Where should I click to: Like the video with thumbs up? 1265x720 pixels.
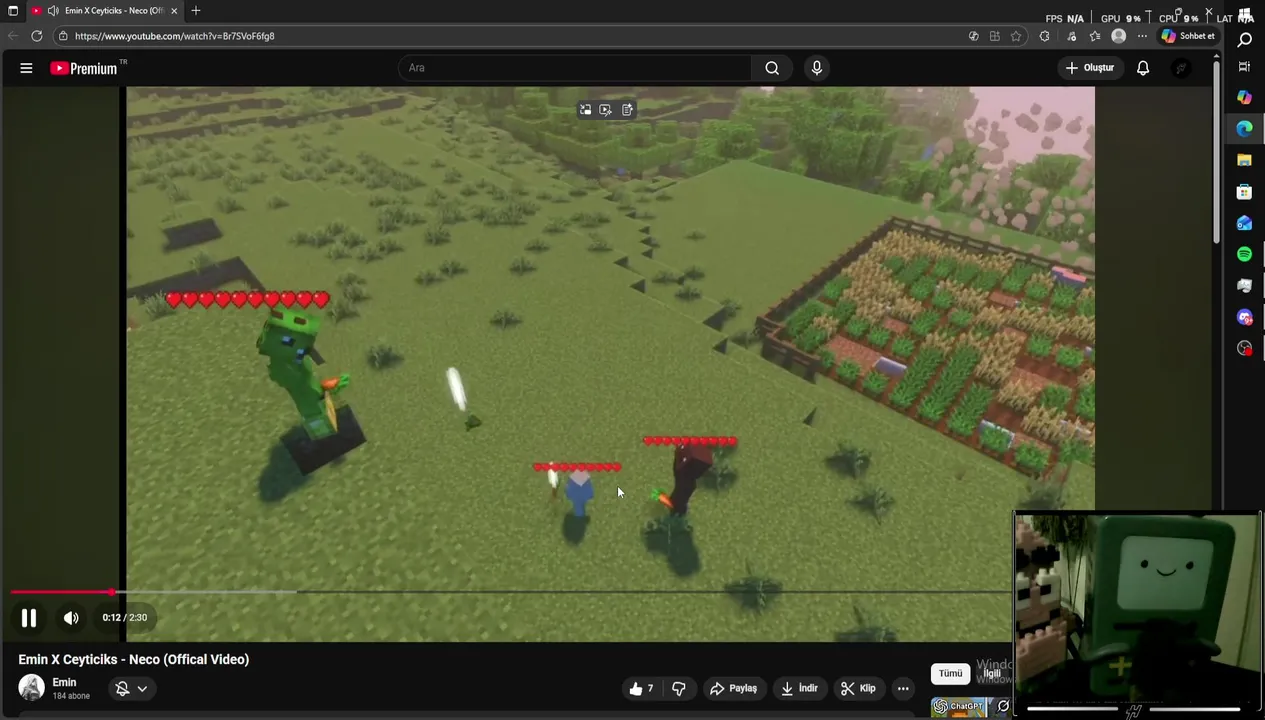(641, 688)
